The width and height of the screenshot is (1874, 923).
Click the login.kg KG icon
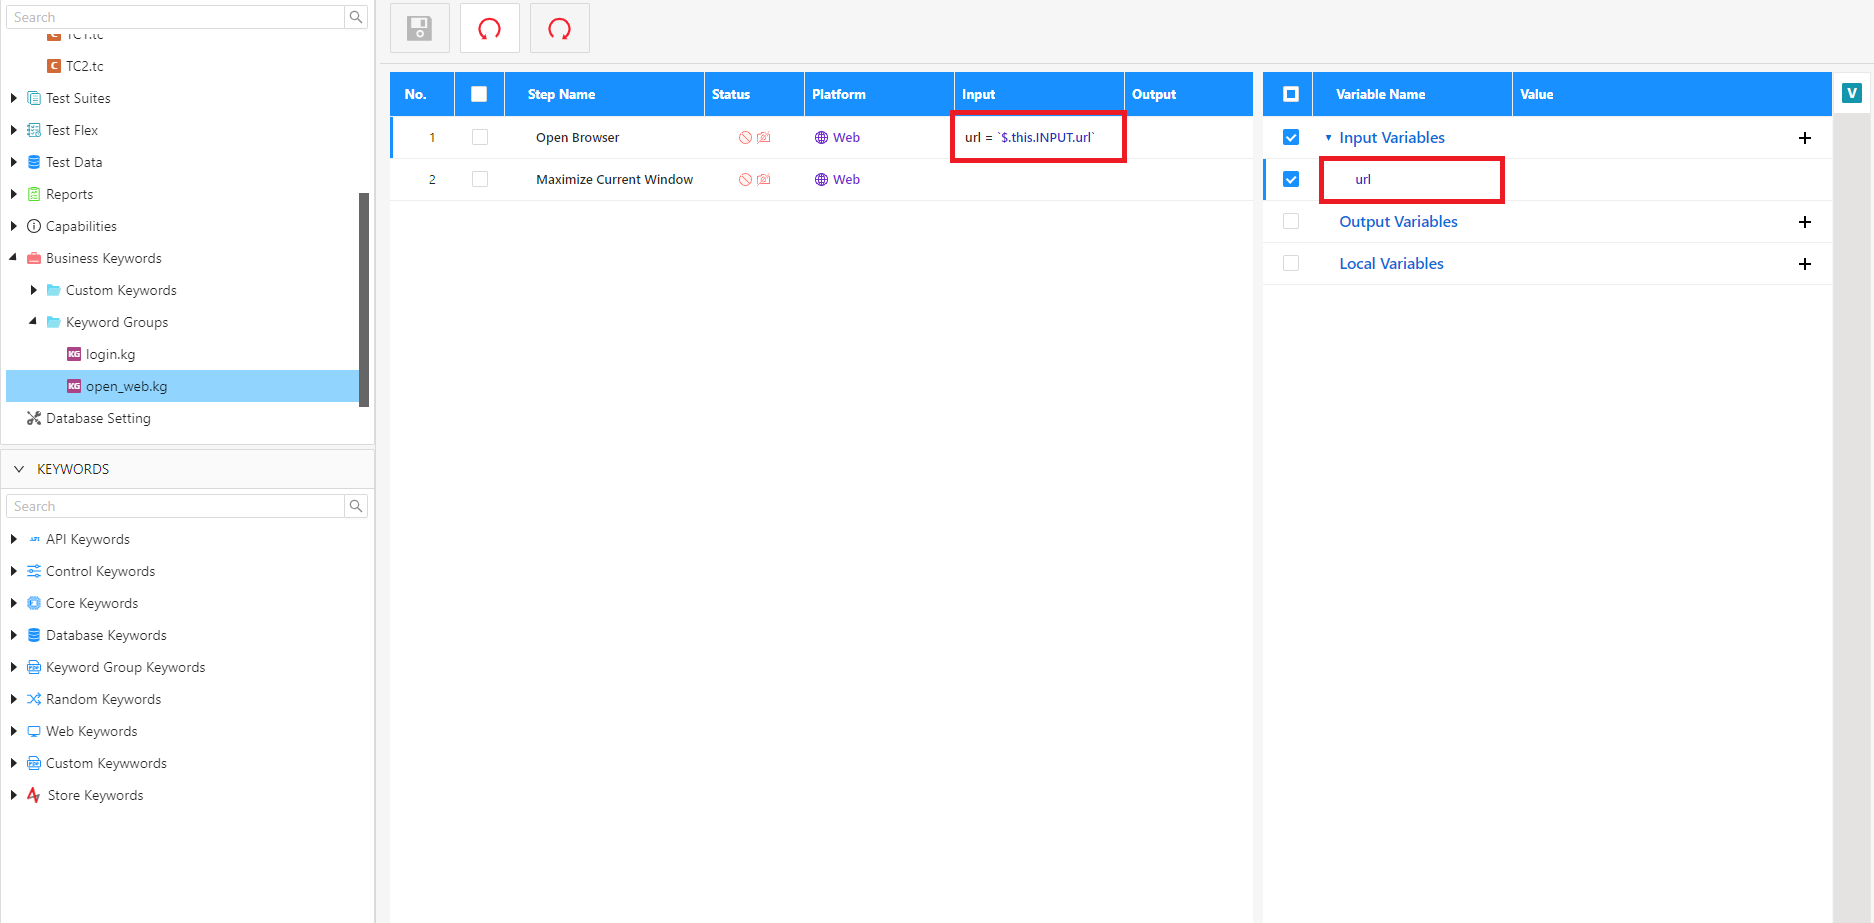tap(74, 354)
